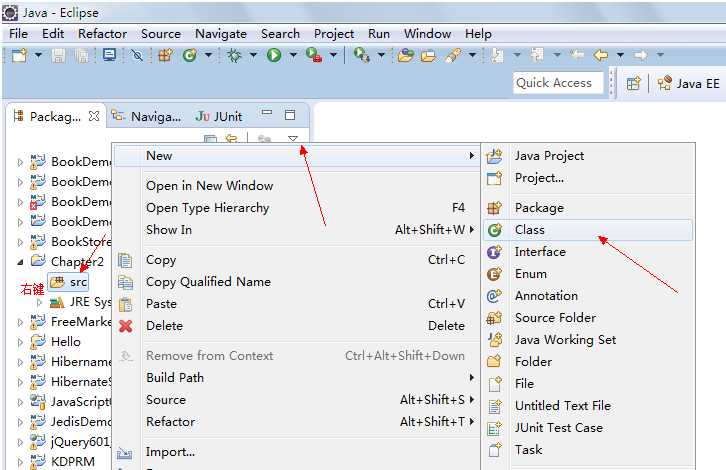Select Task in the New submenu
The height and width of the screenshot is (470, 726).
coord(588,450)
